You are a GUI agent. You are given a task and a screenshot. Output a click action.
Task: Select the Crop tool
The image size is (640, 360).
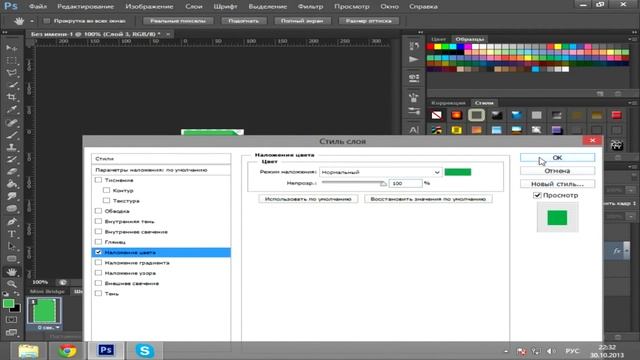11,97
